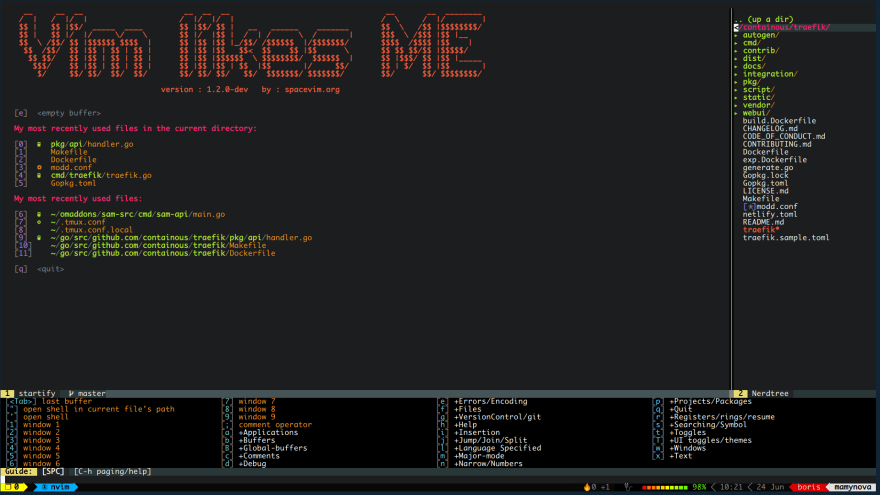Image resolution: width=880 pixels, height=495 pixels.
Task: Click the icon beside sam-api/main.go entry
Action: point(39,214)
